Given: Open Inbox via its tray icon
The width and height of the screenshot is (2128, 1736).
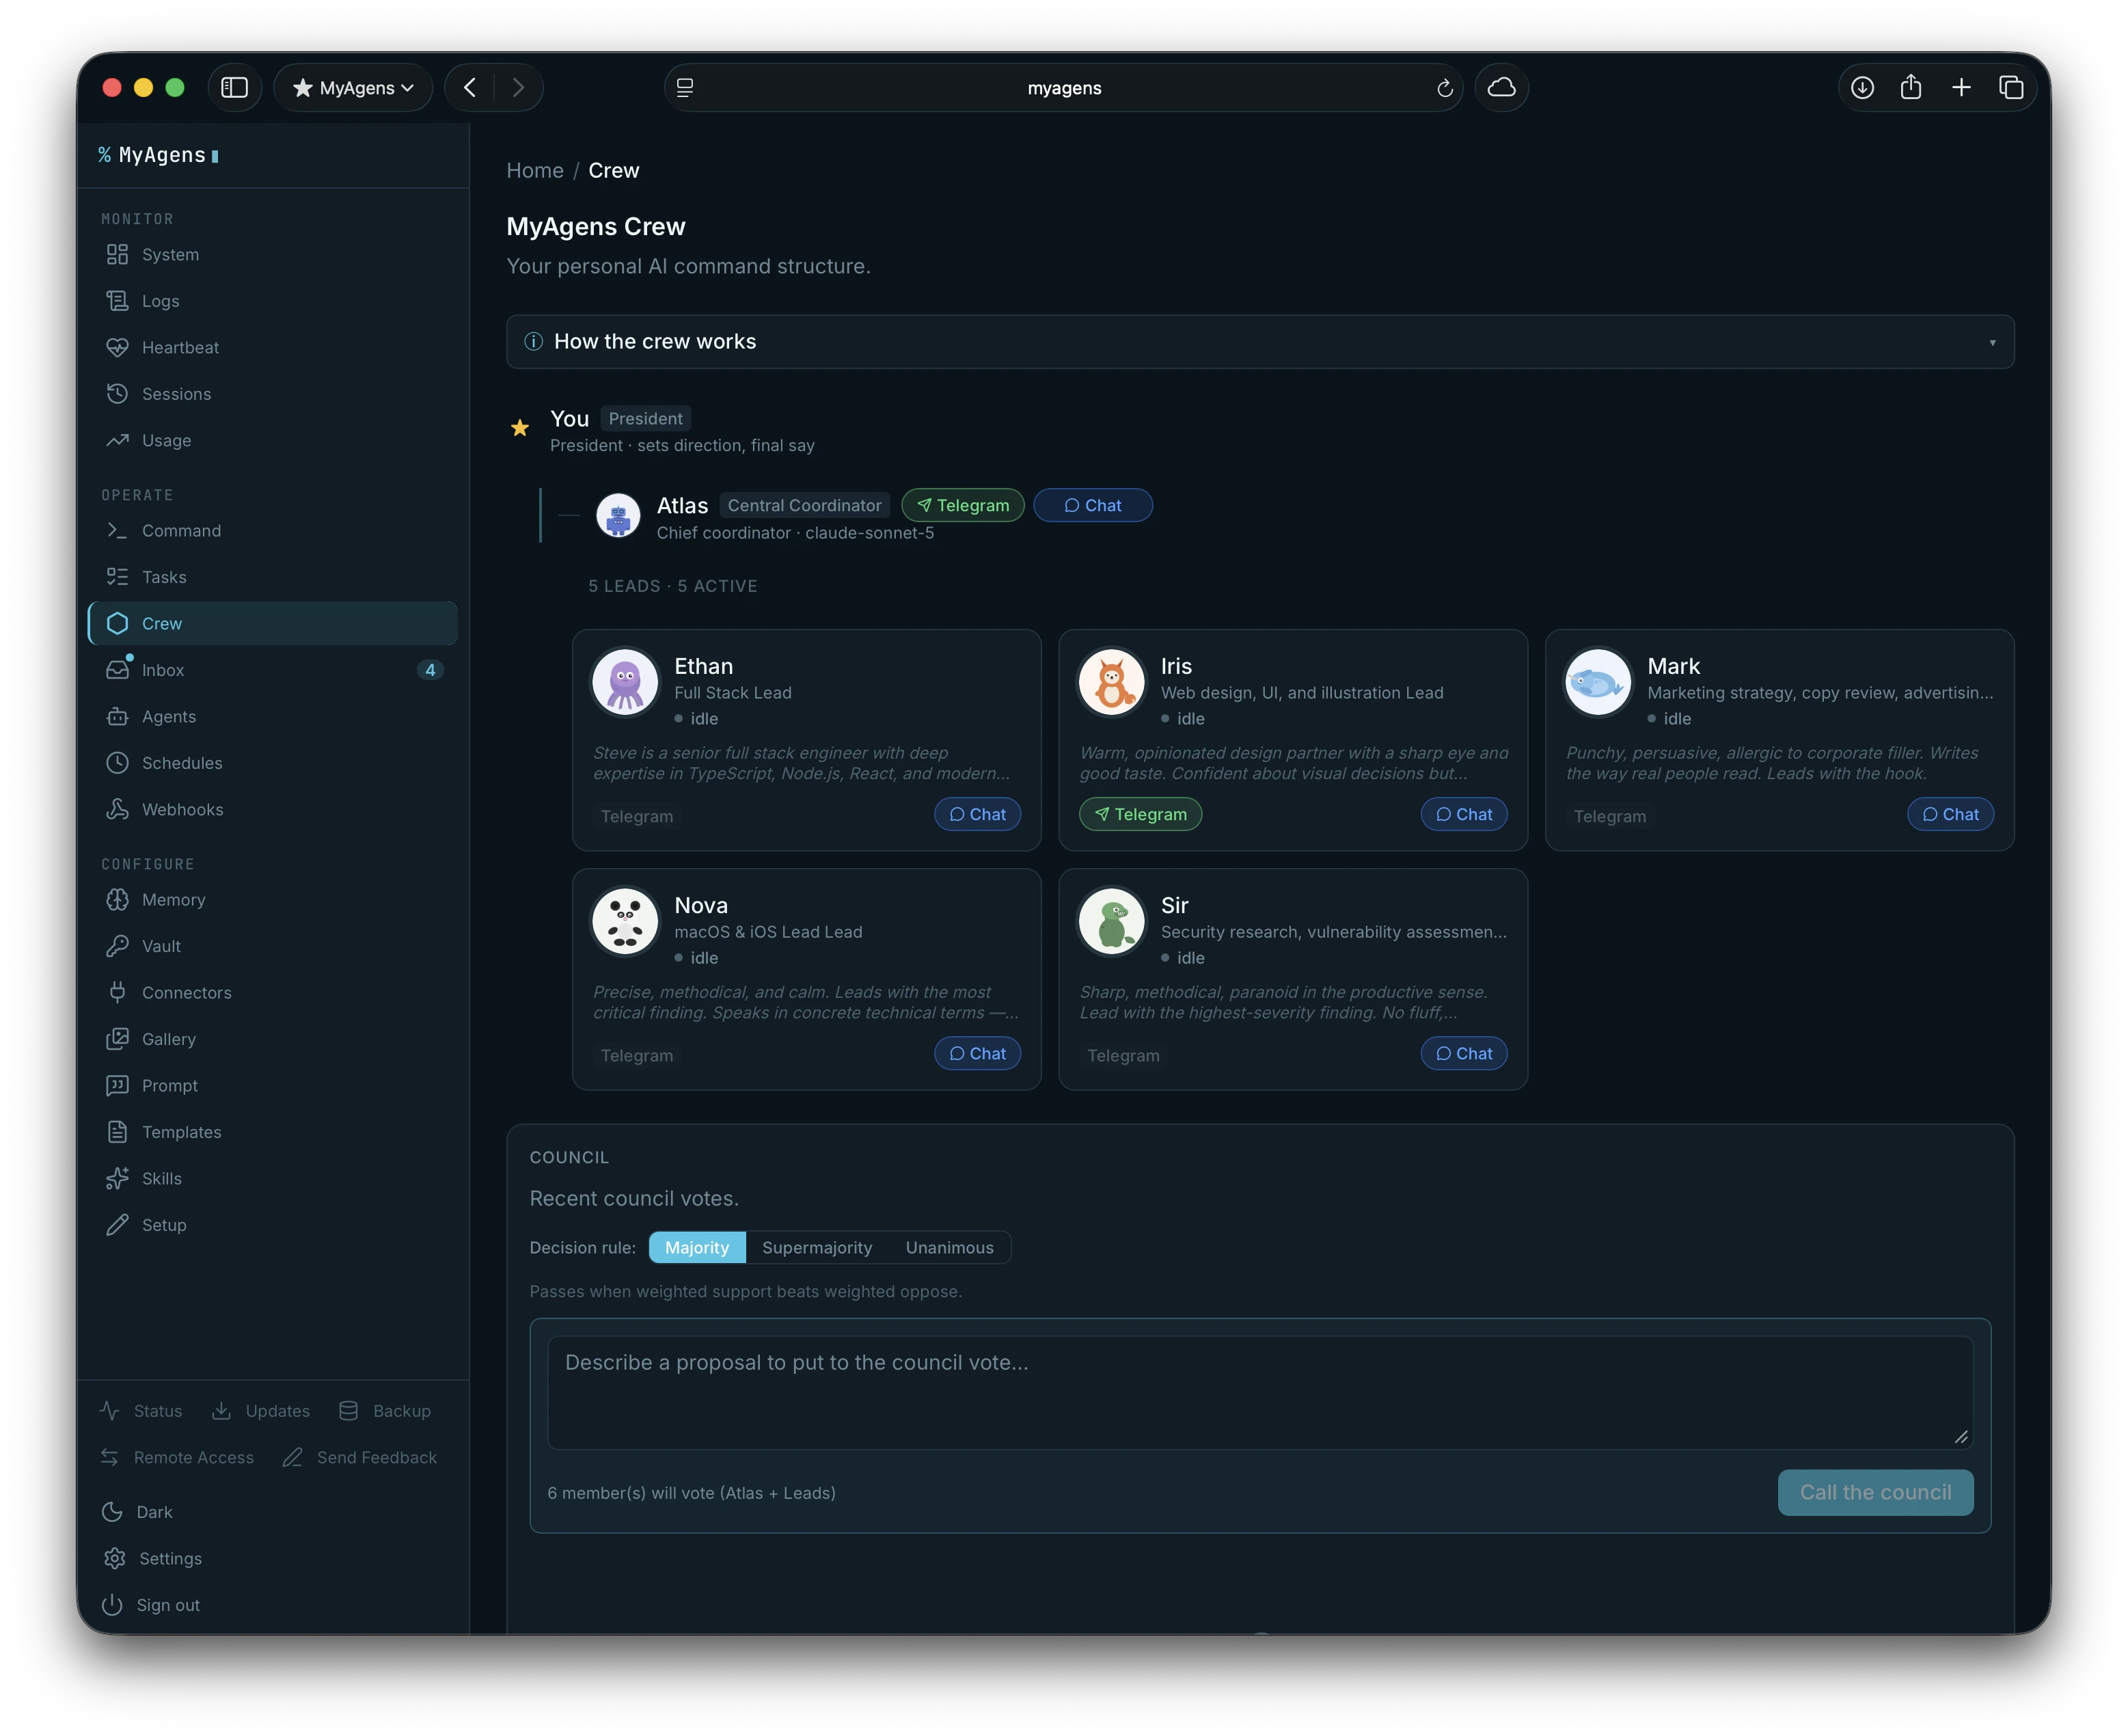Looking at the screenshot, I should [117, 670].
